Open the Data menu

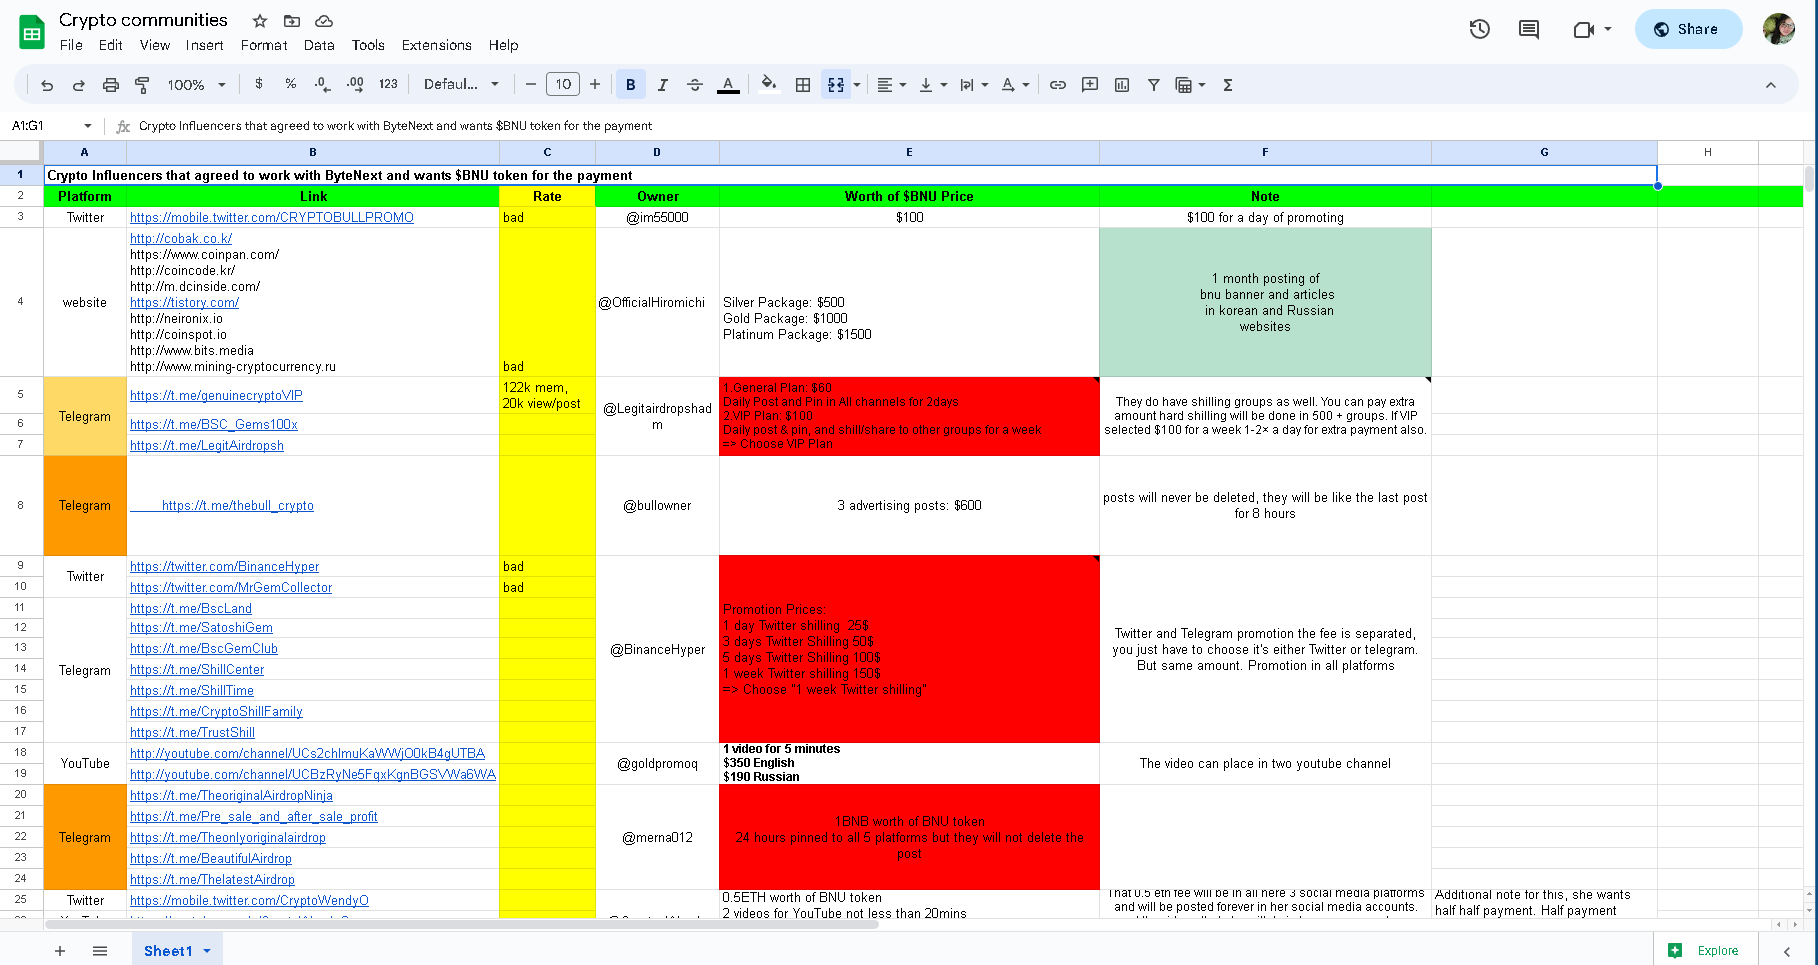[319, 45]
